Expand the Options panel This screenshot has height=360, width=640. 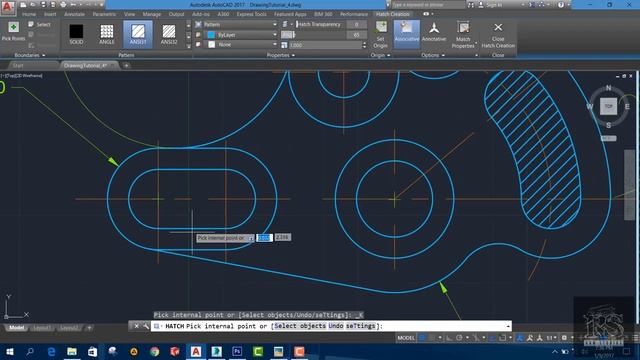(433, 55)
